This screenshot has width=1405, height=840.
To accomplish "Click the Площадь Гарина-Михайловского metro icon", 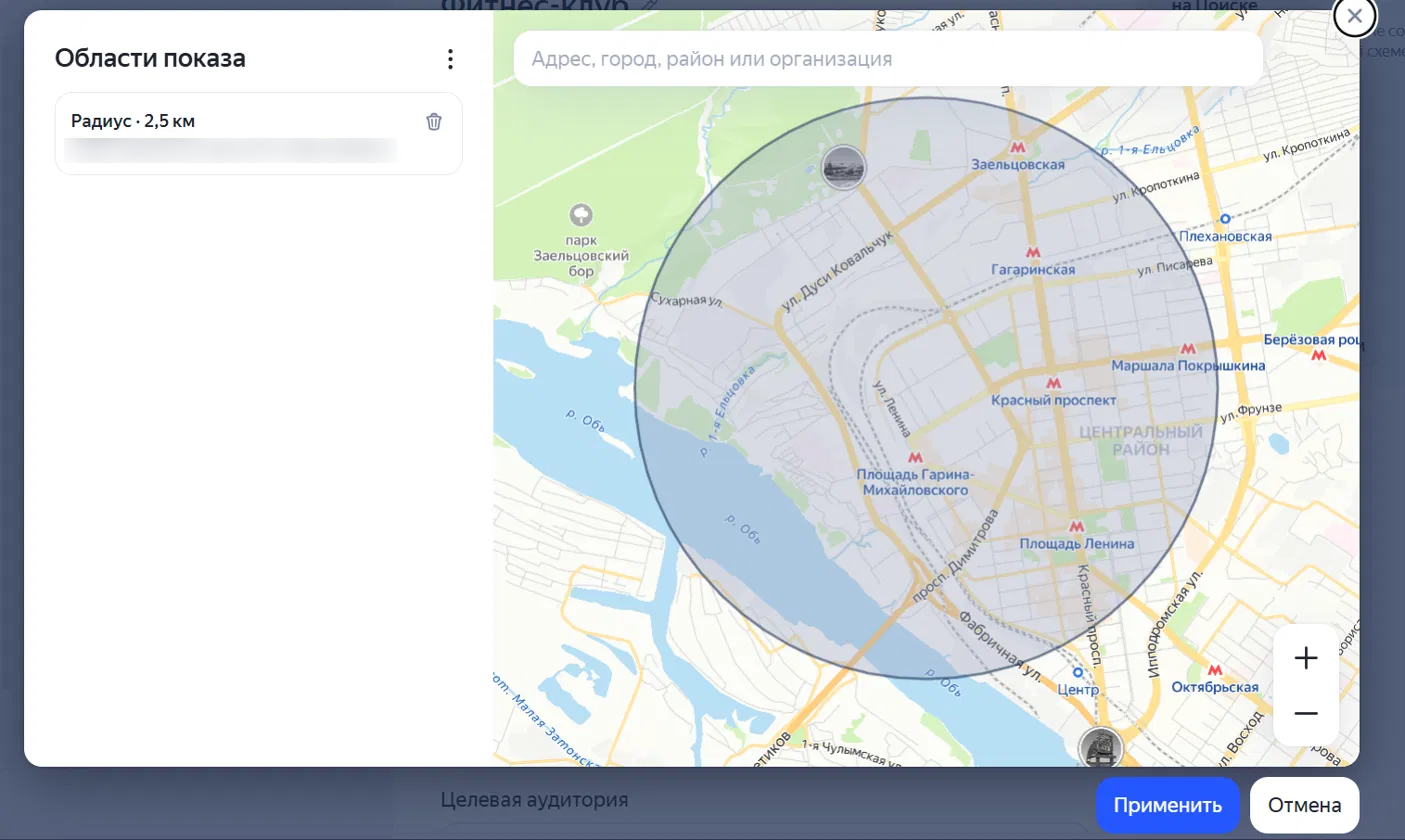I will click(914, 457).
